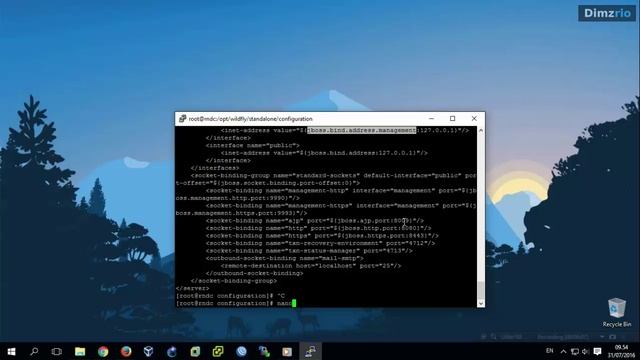Open yellow-green linked squares taskbar app
The width and height of the screenshot is (640, 360).
pyautogui.click(x=218, y=351)
